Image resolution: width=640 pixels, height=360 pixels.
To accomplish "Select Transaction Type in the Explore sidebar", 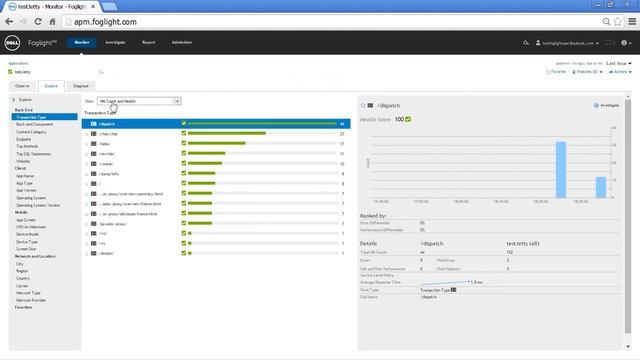I will click(x=44, y=117).
